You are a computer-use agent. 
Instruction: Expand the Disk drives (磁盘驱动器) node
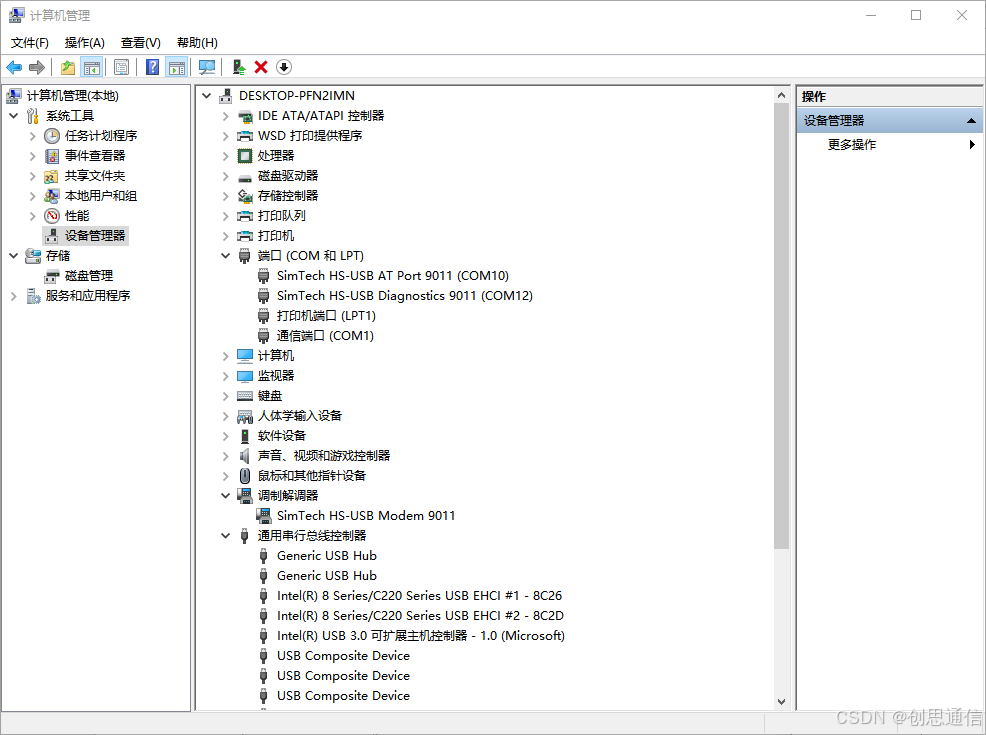point(225,176)
